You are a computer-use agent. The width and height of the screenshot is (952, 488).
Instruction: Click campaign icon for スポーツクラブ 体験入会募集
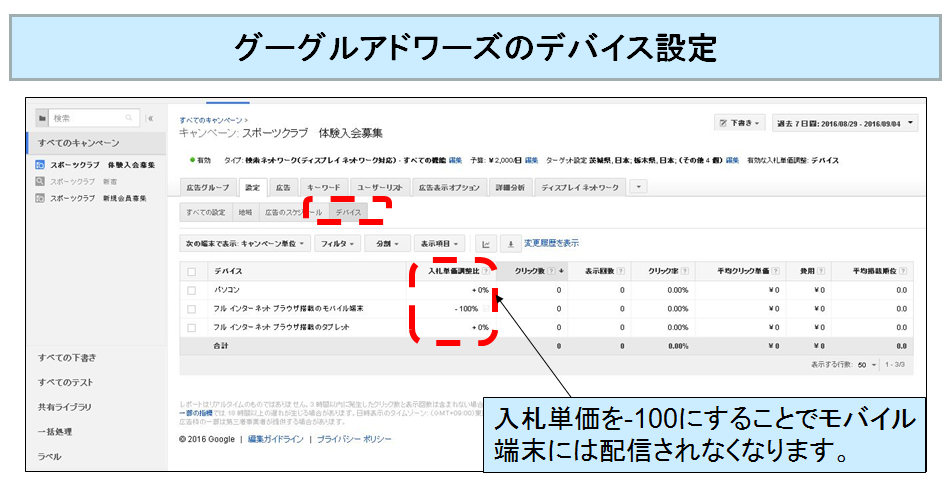coord(40,164)
